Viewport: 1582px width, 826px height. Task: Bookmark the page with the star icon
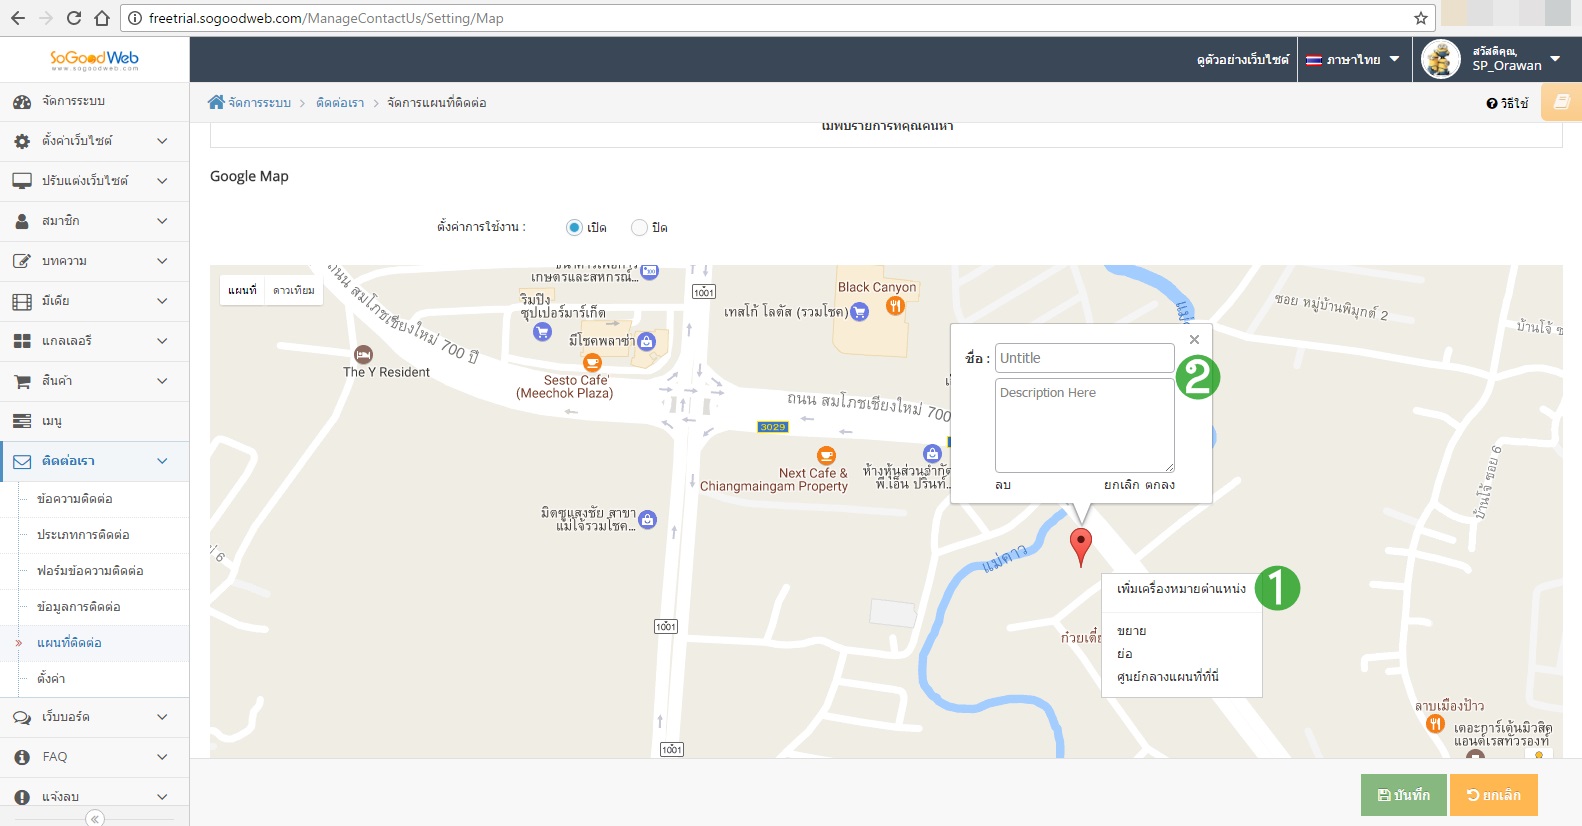(1420, 18)
